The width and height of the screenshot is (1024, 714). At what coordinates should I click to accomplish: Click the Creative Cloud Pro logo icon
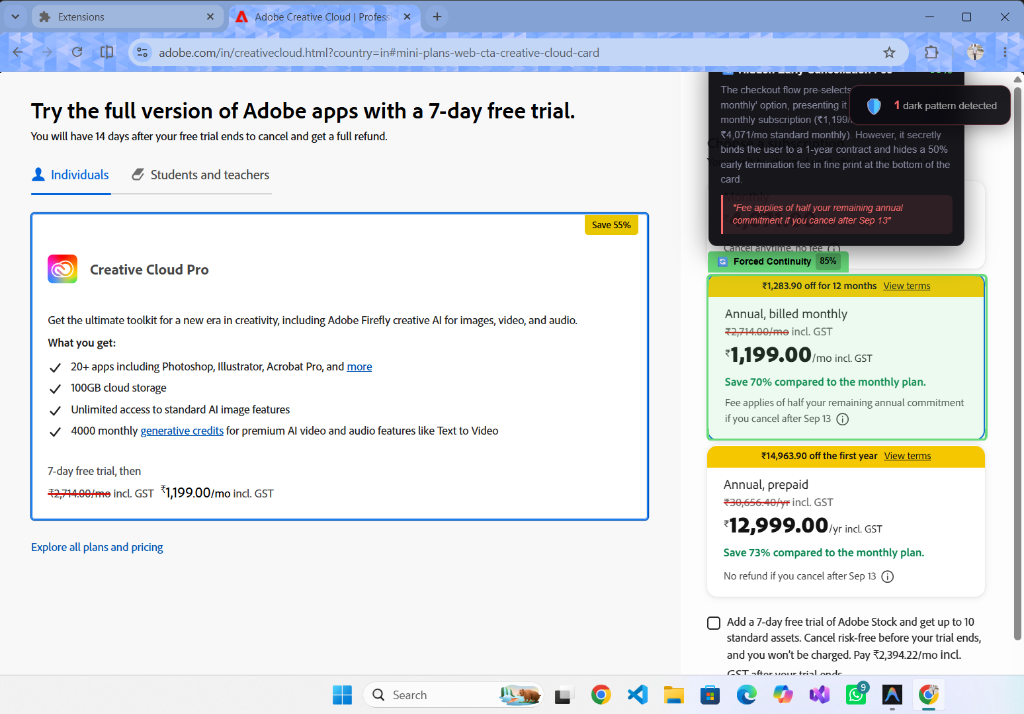coord(62,269)
